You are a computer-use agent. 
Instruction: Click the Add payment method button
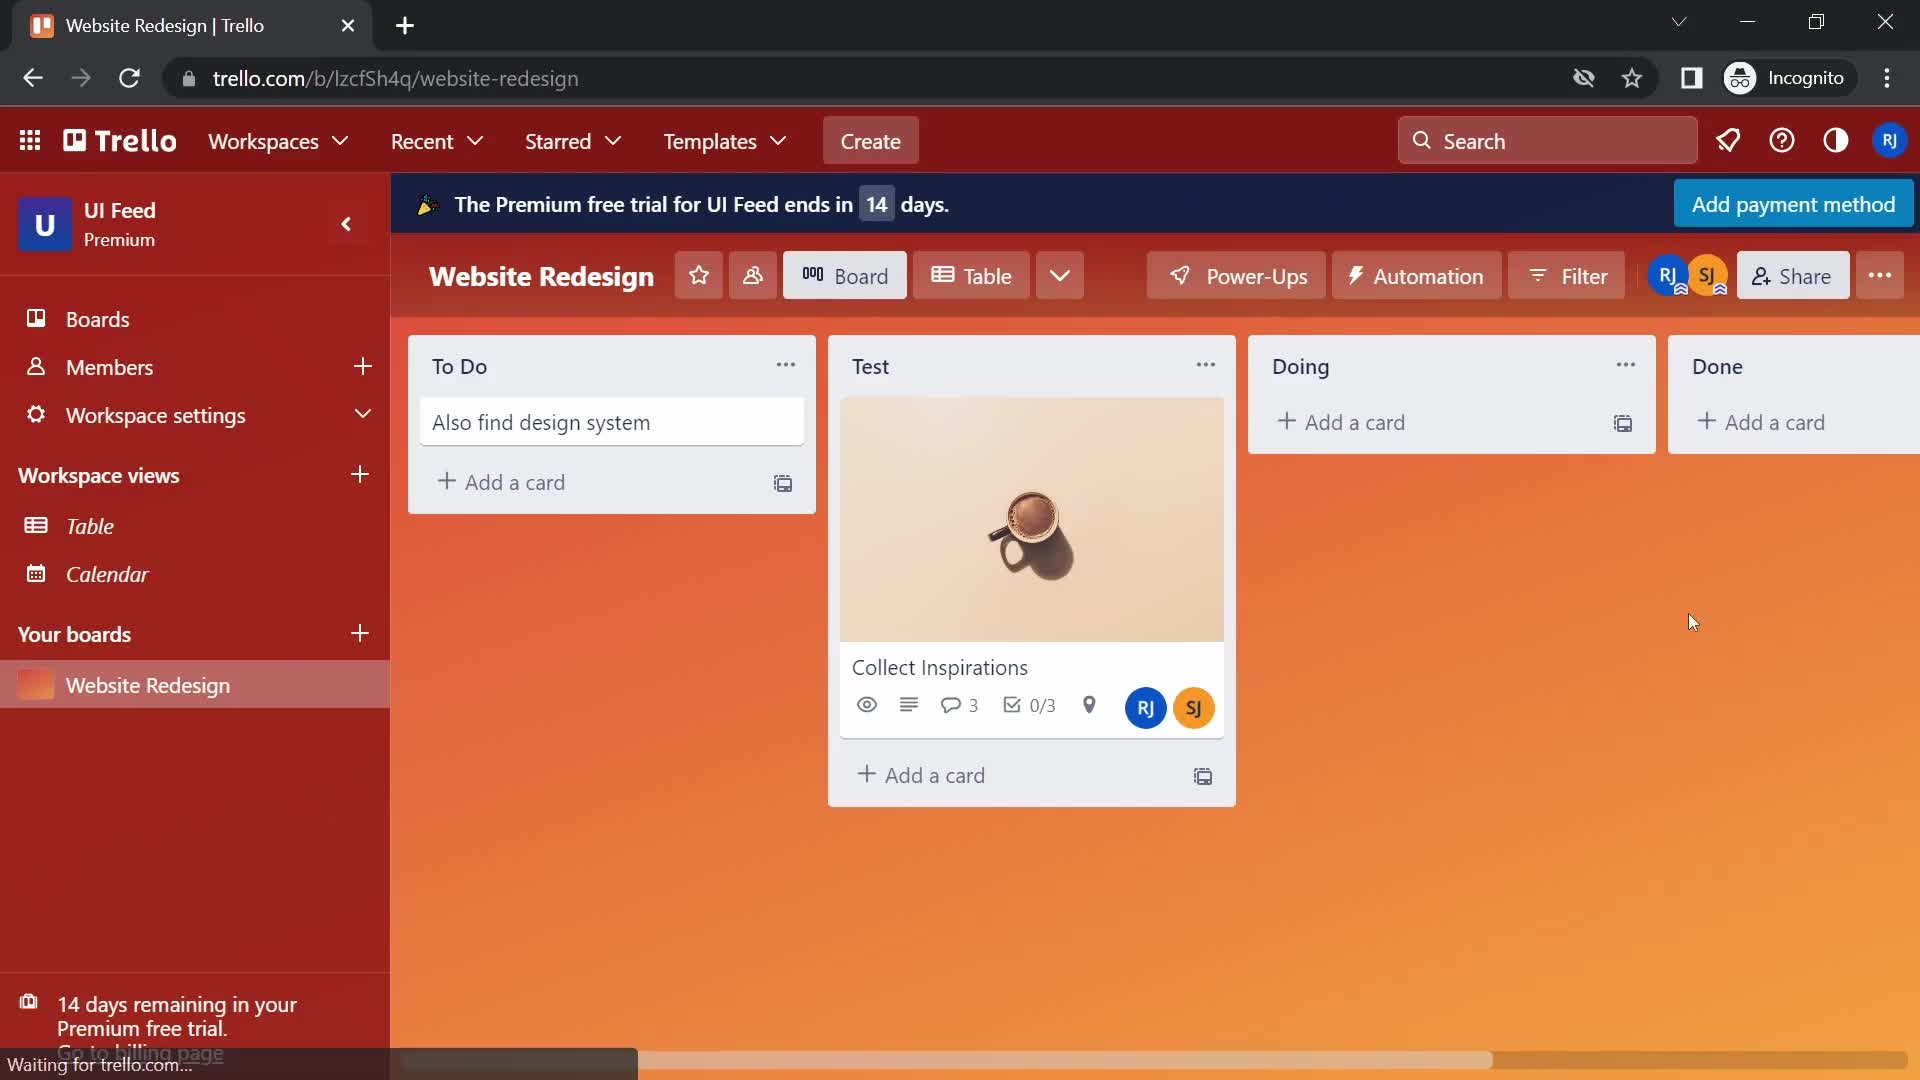(x=1793, y=204)
